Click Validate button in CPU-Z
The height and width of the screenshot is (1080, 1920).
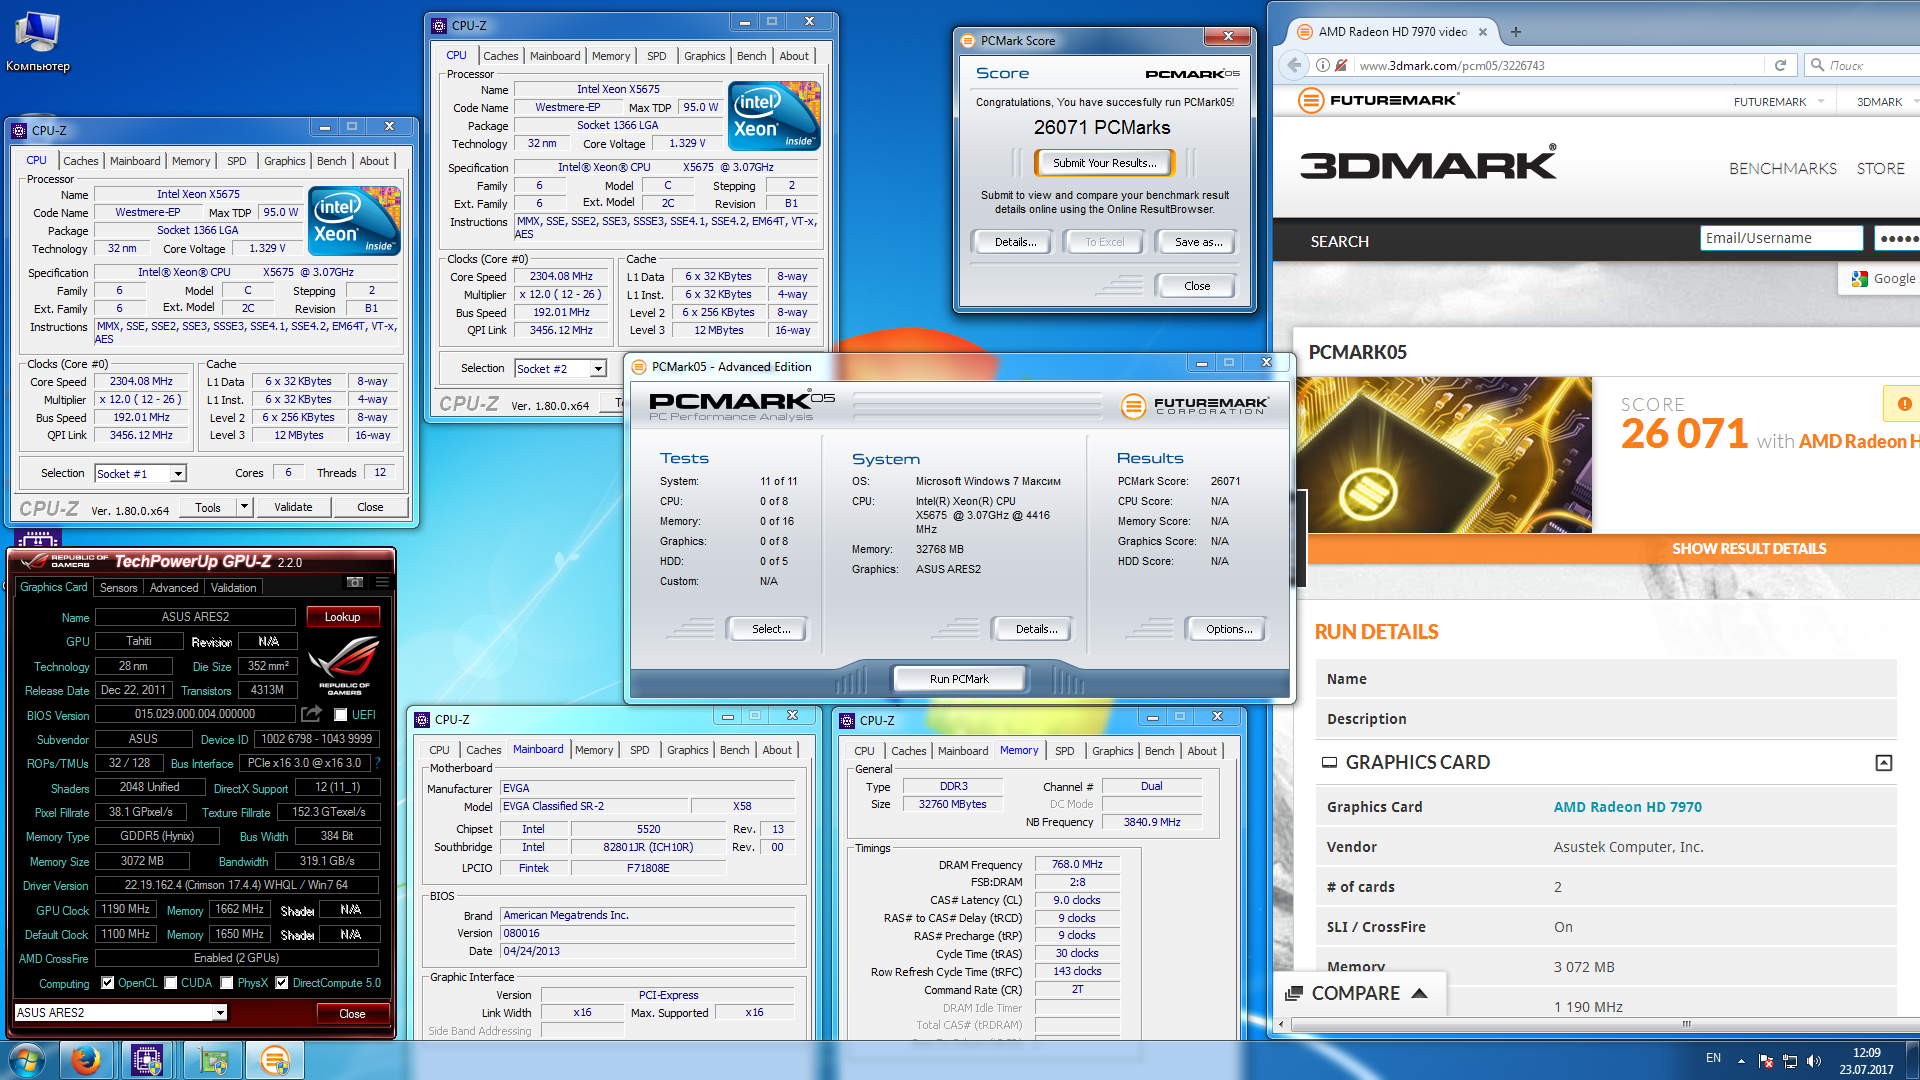[293, 507]
